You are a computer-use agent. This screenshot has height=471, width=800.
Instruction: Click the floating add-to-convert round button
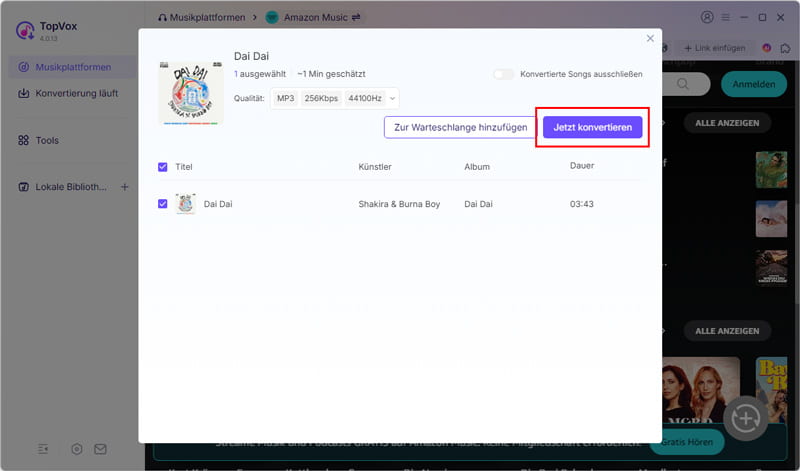[x=745, y=418]
